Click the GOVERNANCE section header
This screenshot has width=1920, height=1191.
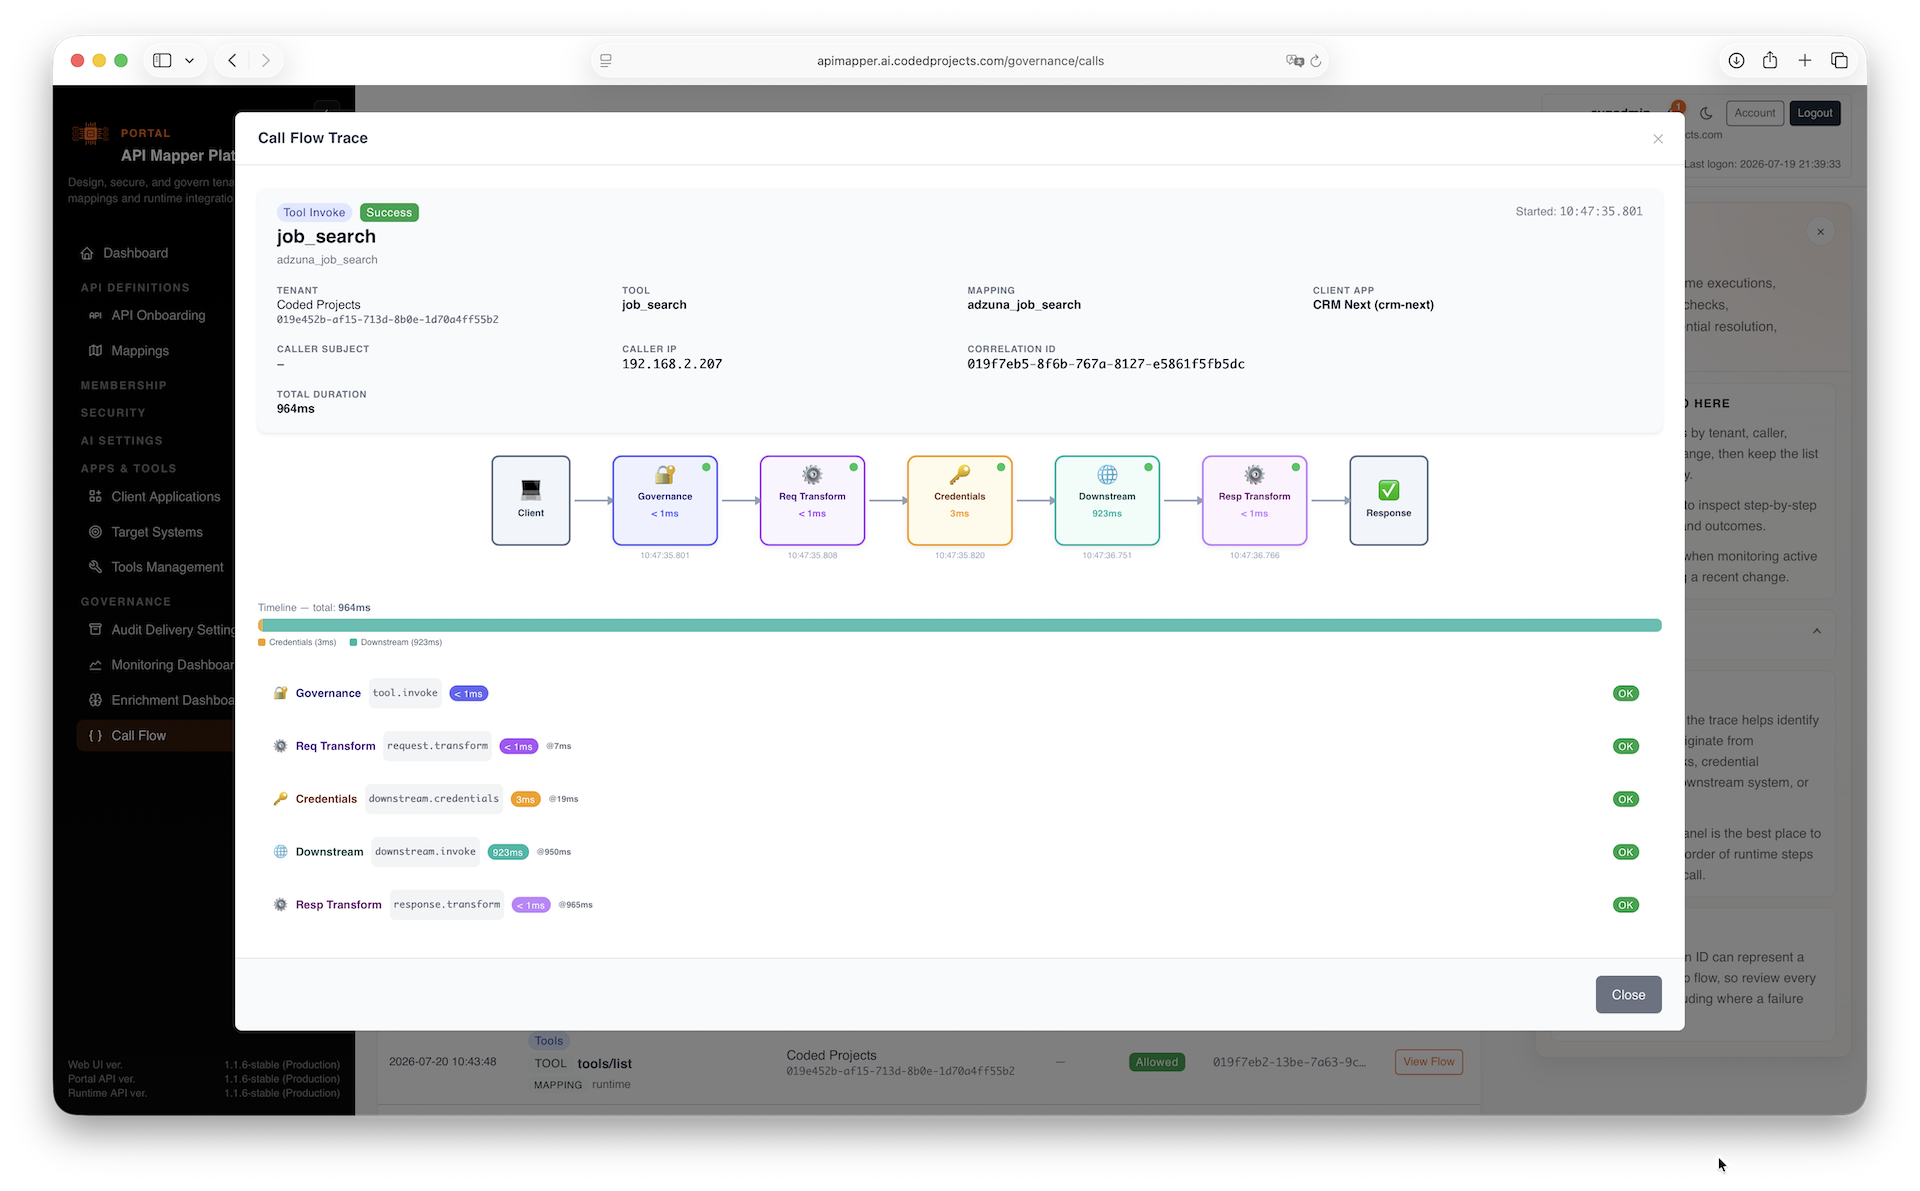[126, 602]
